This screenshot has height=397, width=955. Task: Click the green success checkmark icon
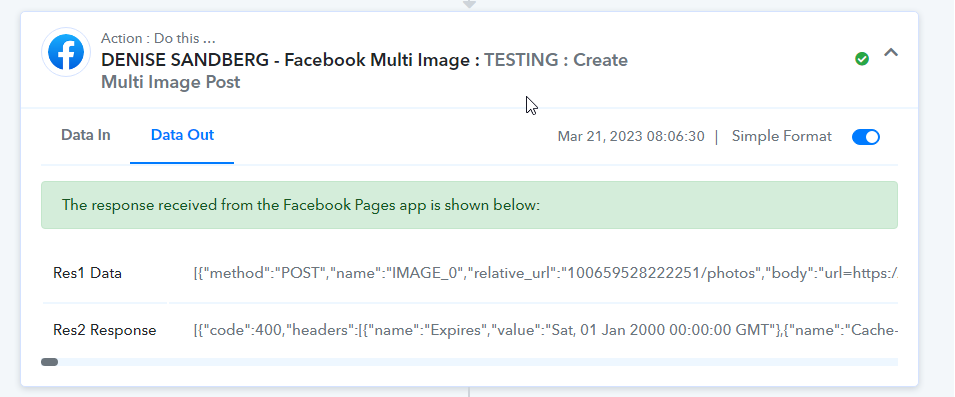(862, 59)
